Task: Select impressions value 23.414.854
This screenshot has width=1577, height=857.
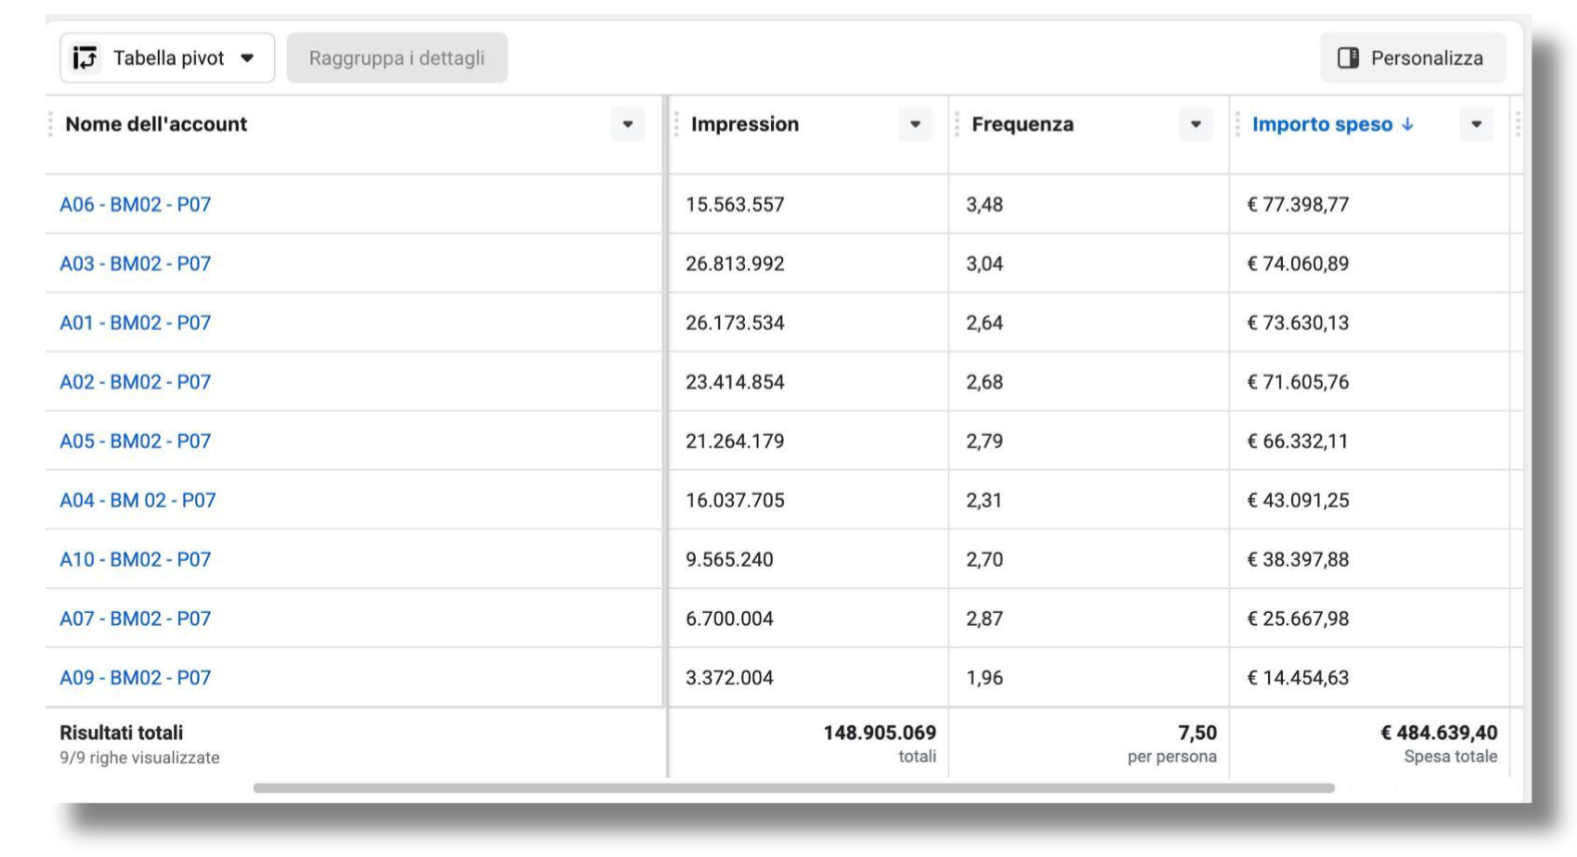Action: [735, 381]
